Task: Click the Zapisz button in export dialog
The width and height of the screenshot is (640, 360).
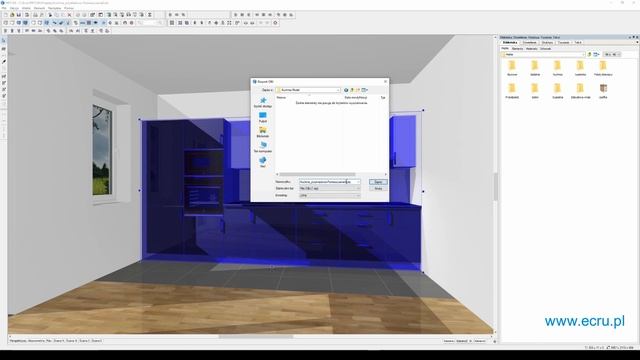Action: point(378,182)
